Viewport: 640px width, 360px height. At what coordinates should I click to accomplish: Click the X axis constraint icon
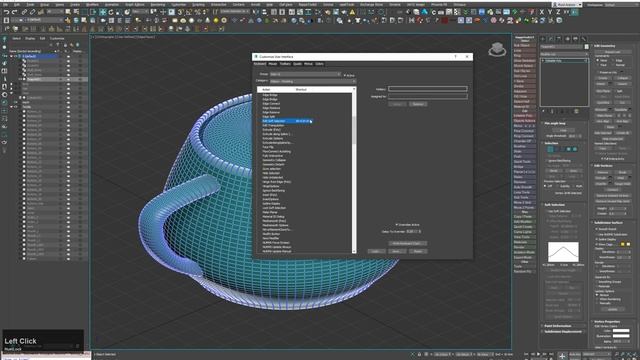pos(542,12)
